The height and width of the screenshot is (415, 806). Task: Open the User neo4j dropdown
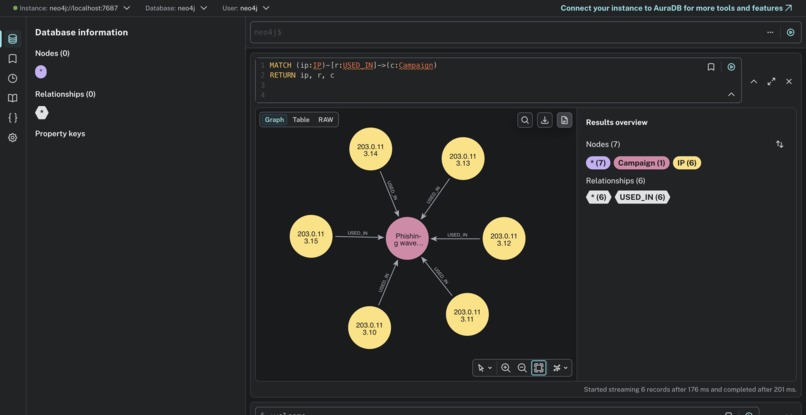click(x=246, y=8)
